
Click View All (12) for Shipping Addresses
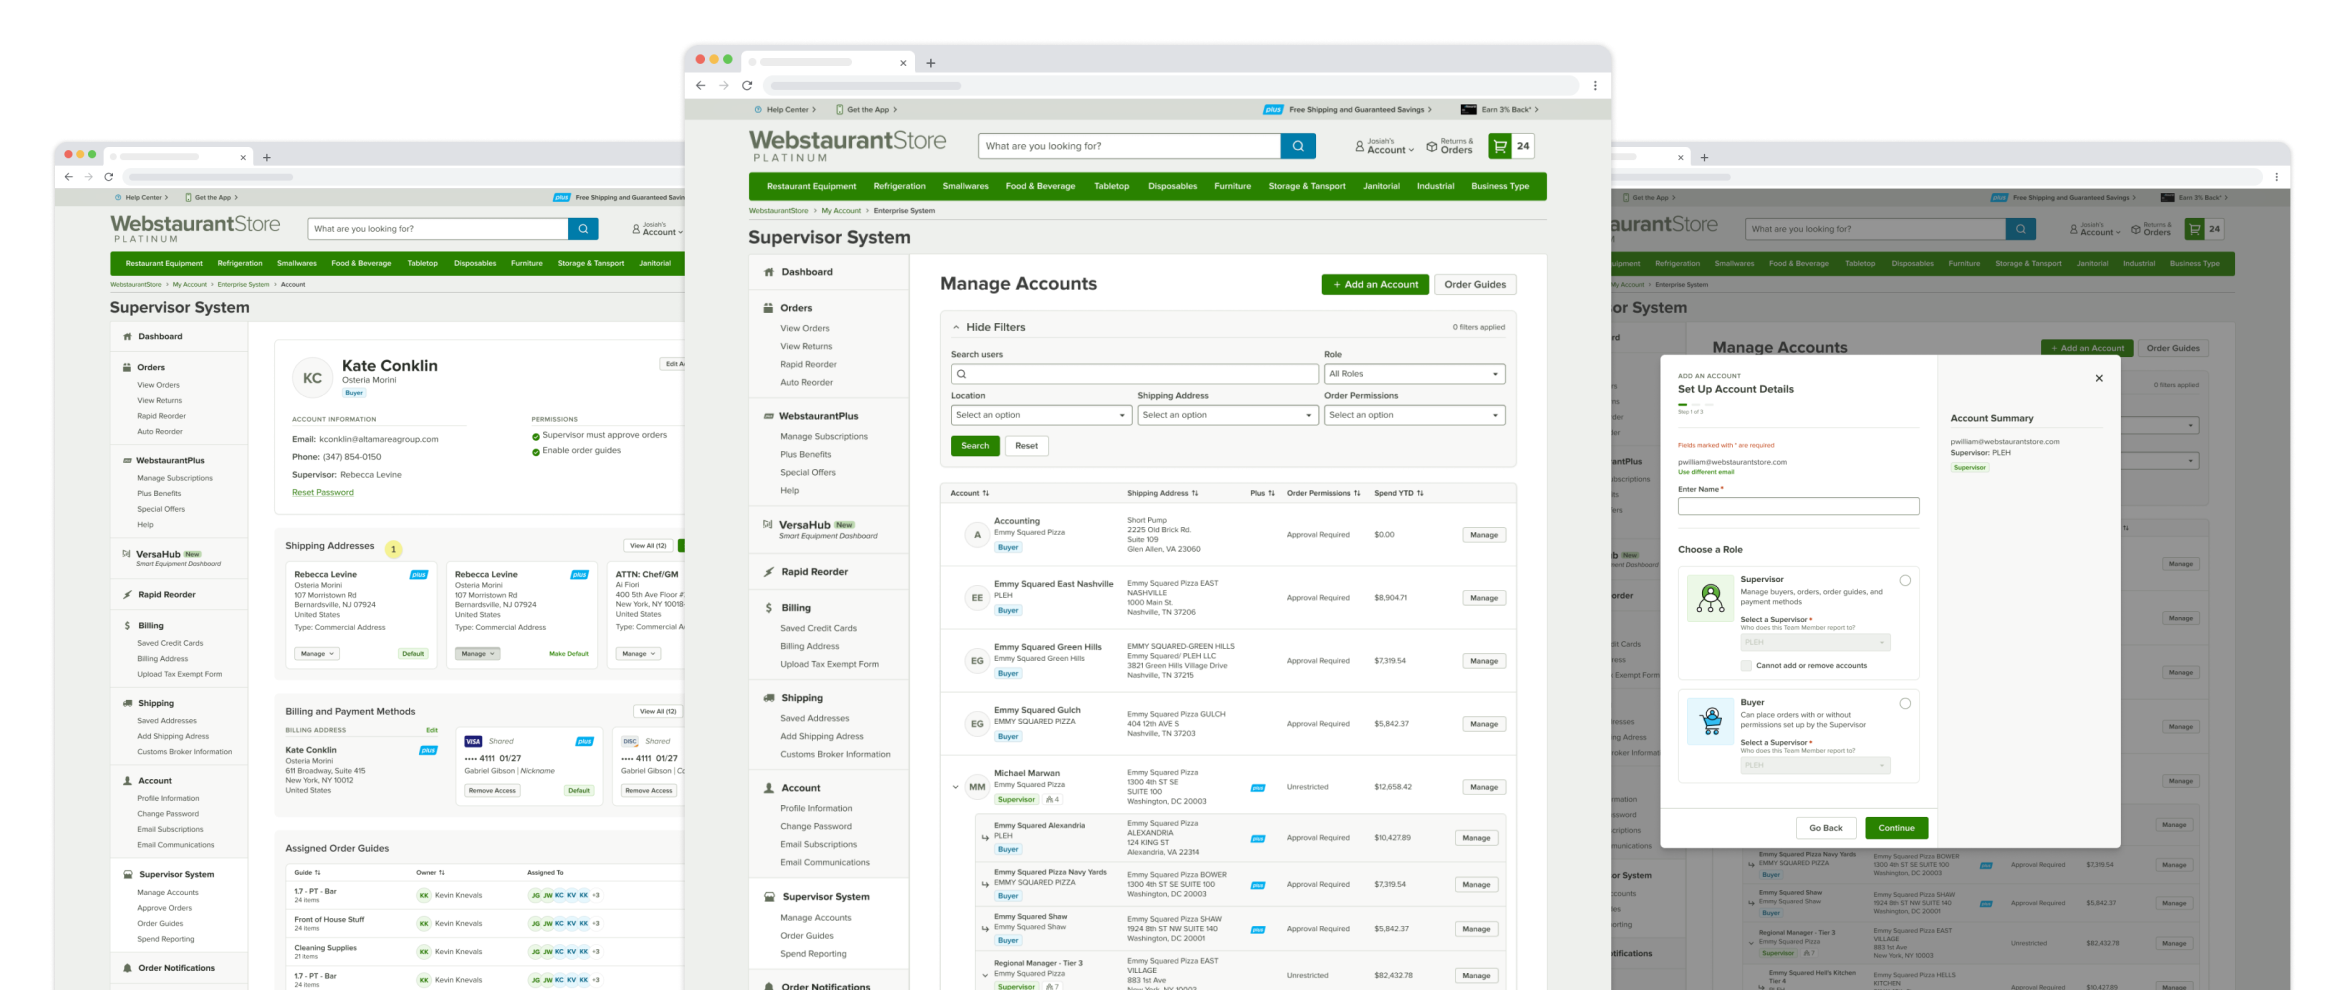(x=648, y=546)
